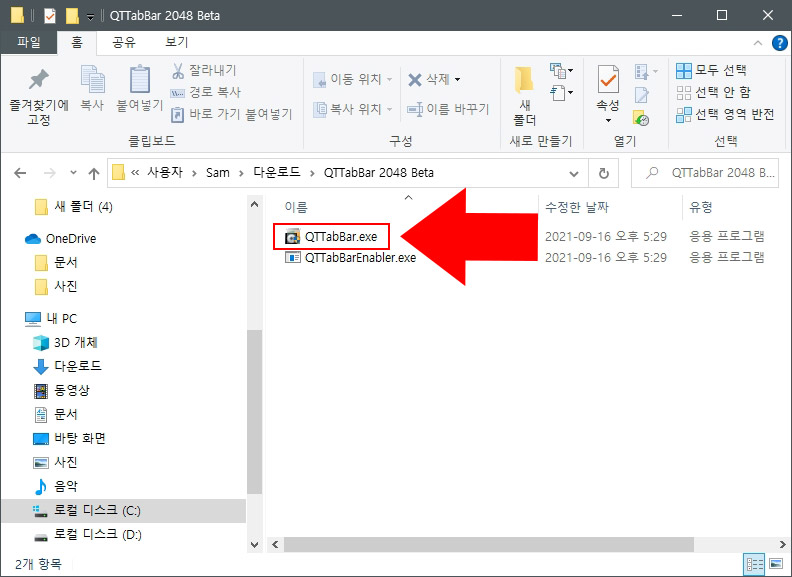Switch to the 보기 tab
Image resolution: width=792 pixels, height=577 pixels.
[176, 42]
